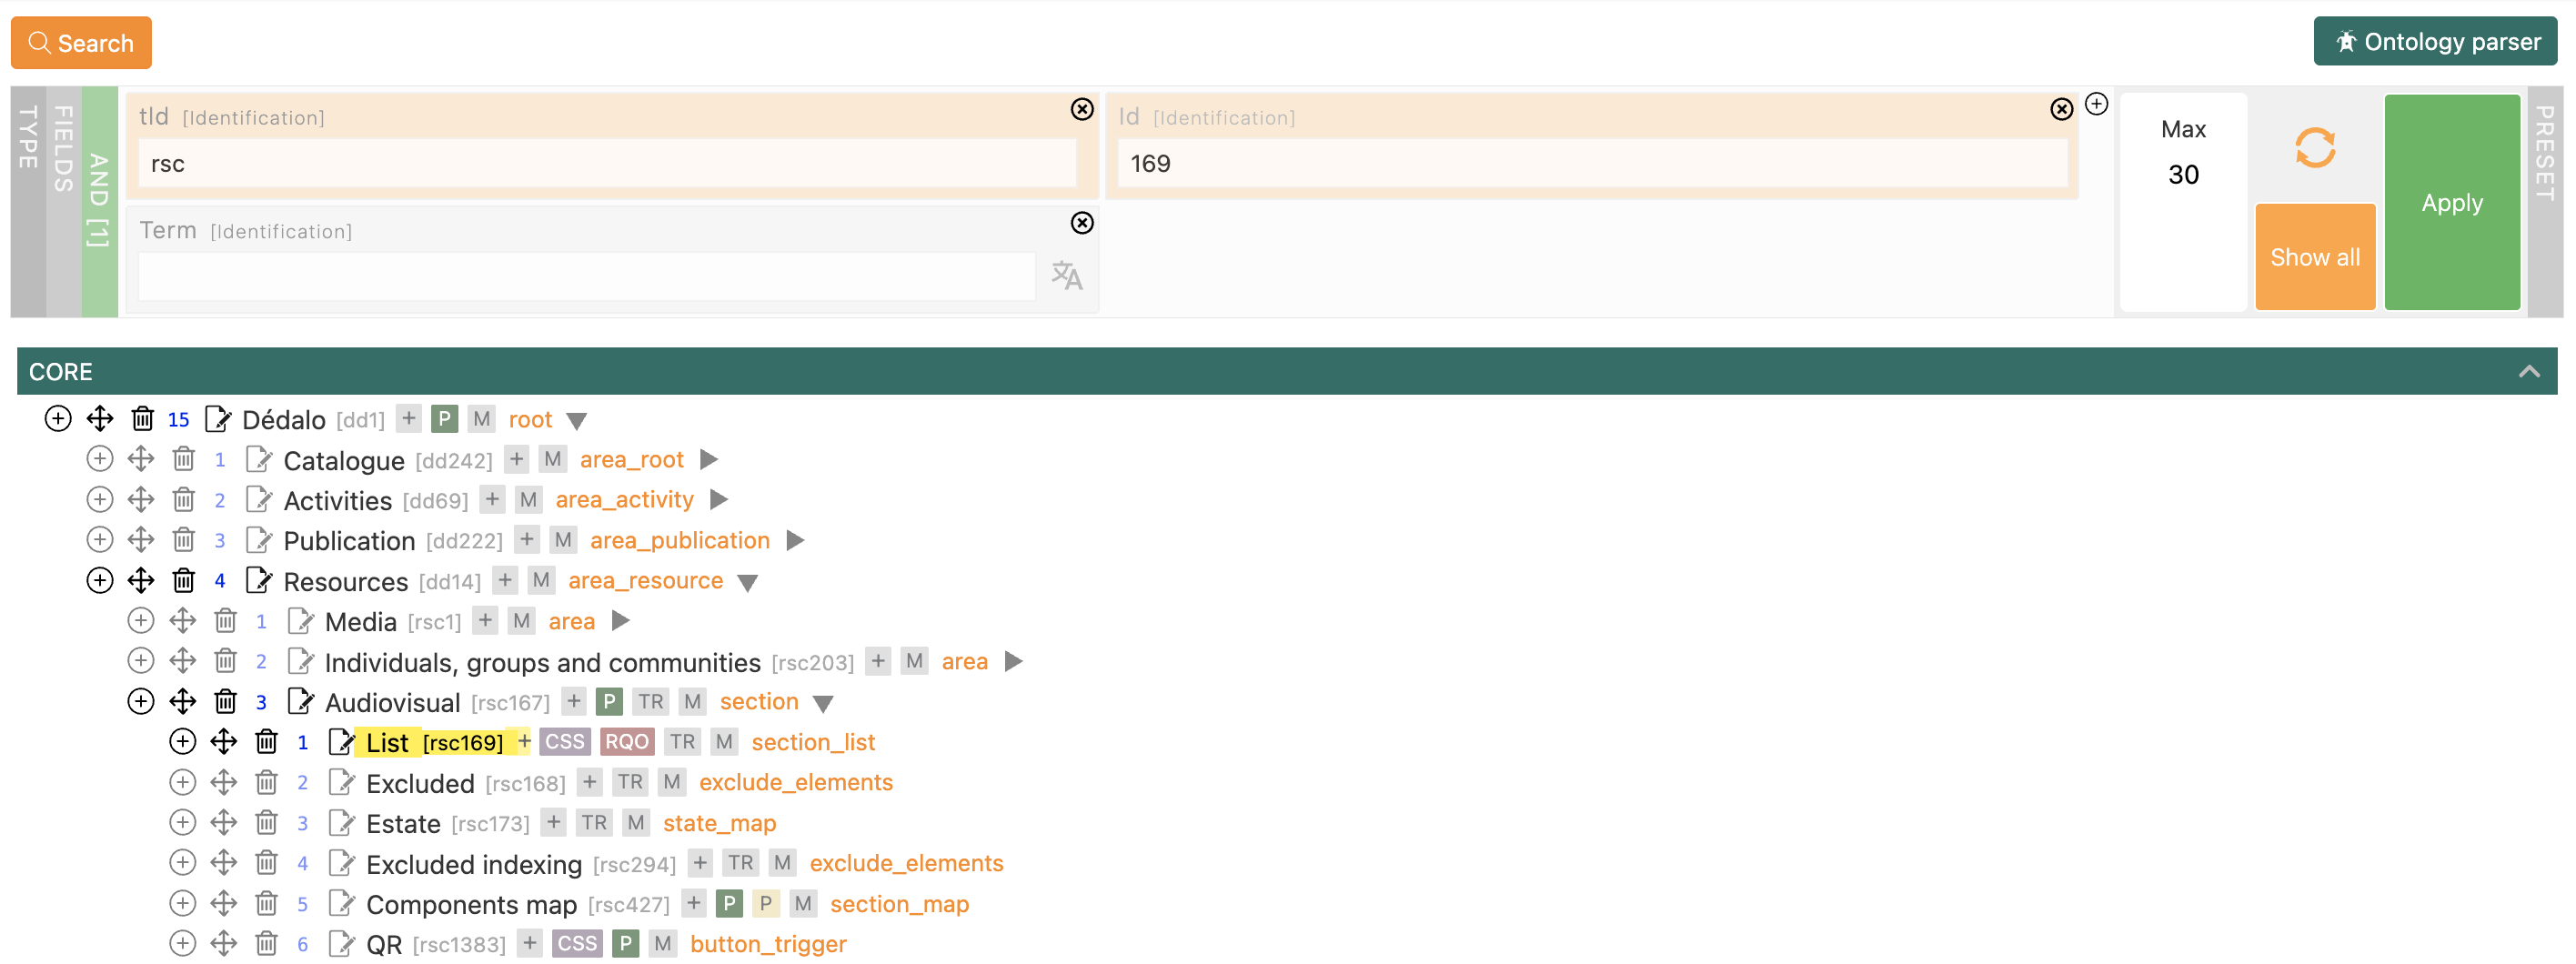
Task: Click the plus icon on the Excluded row
Action: [x=590, y=782]
